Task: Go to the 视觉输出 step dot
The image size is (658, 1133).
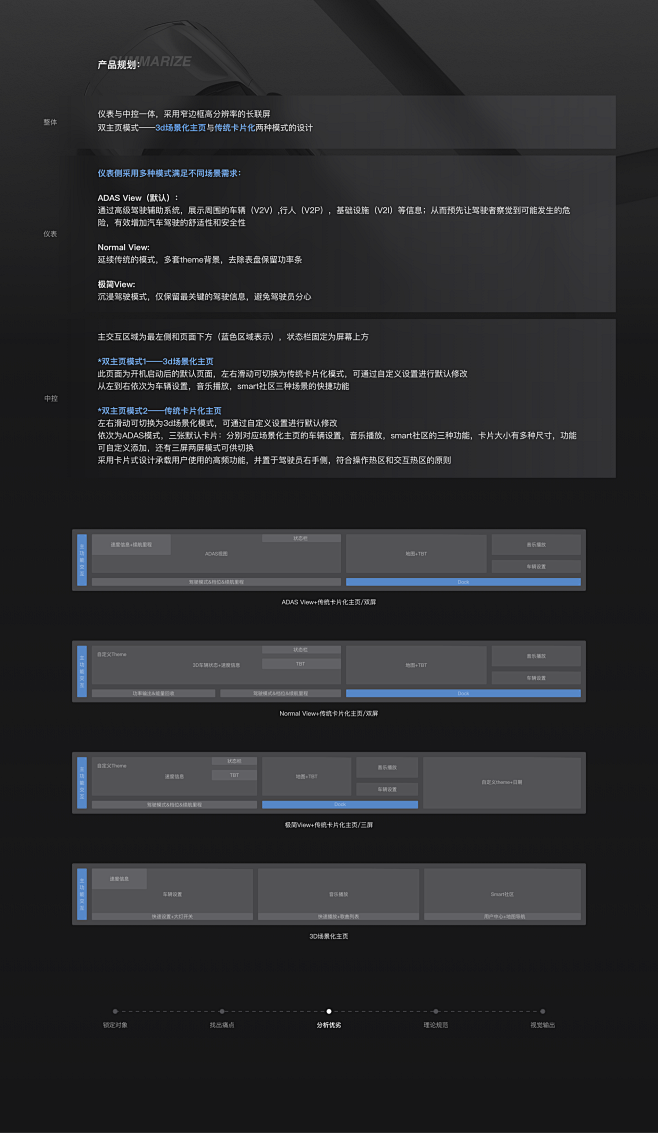Action: click(542, 1012)
